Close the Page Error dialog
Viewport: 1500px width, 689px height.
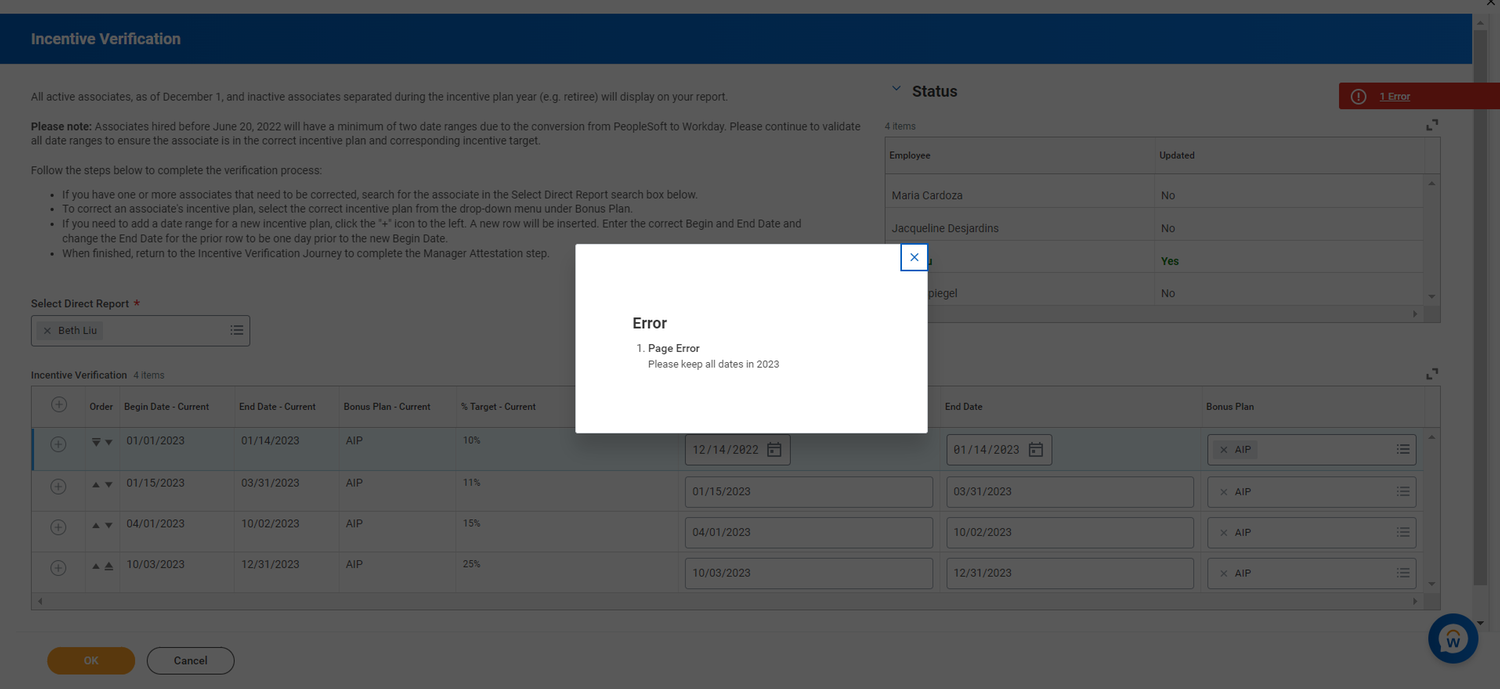click(913, 257)
